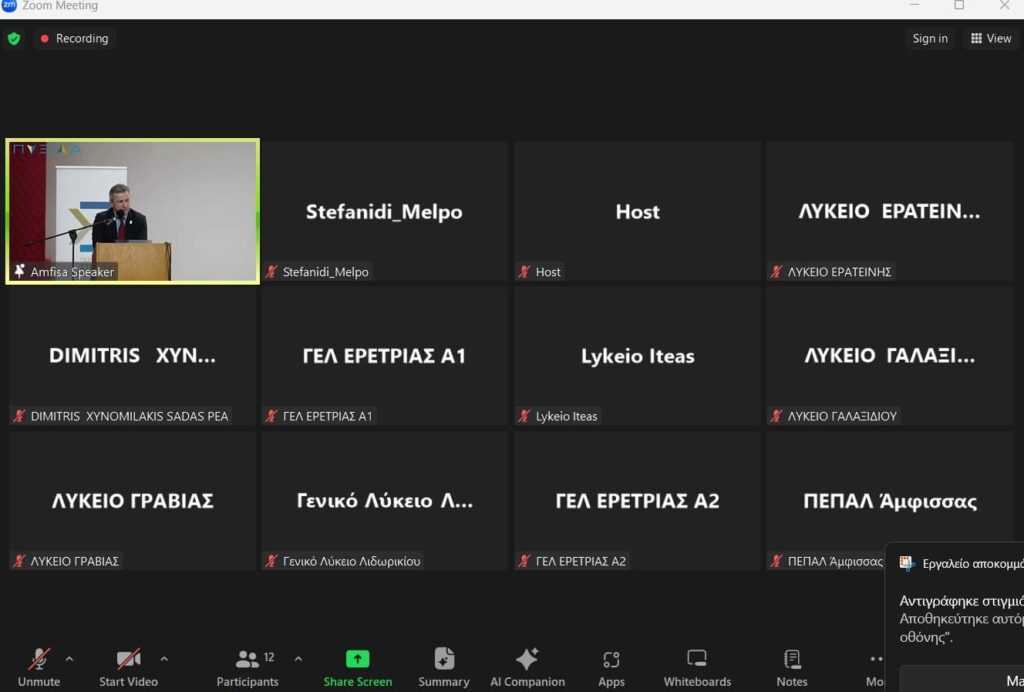Select the Amfisa Speaker video tile

pyautogui.click(x=132, y=211)
